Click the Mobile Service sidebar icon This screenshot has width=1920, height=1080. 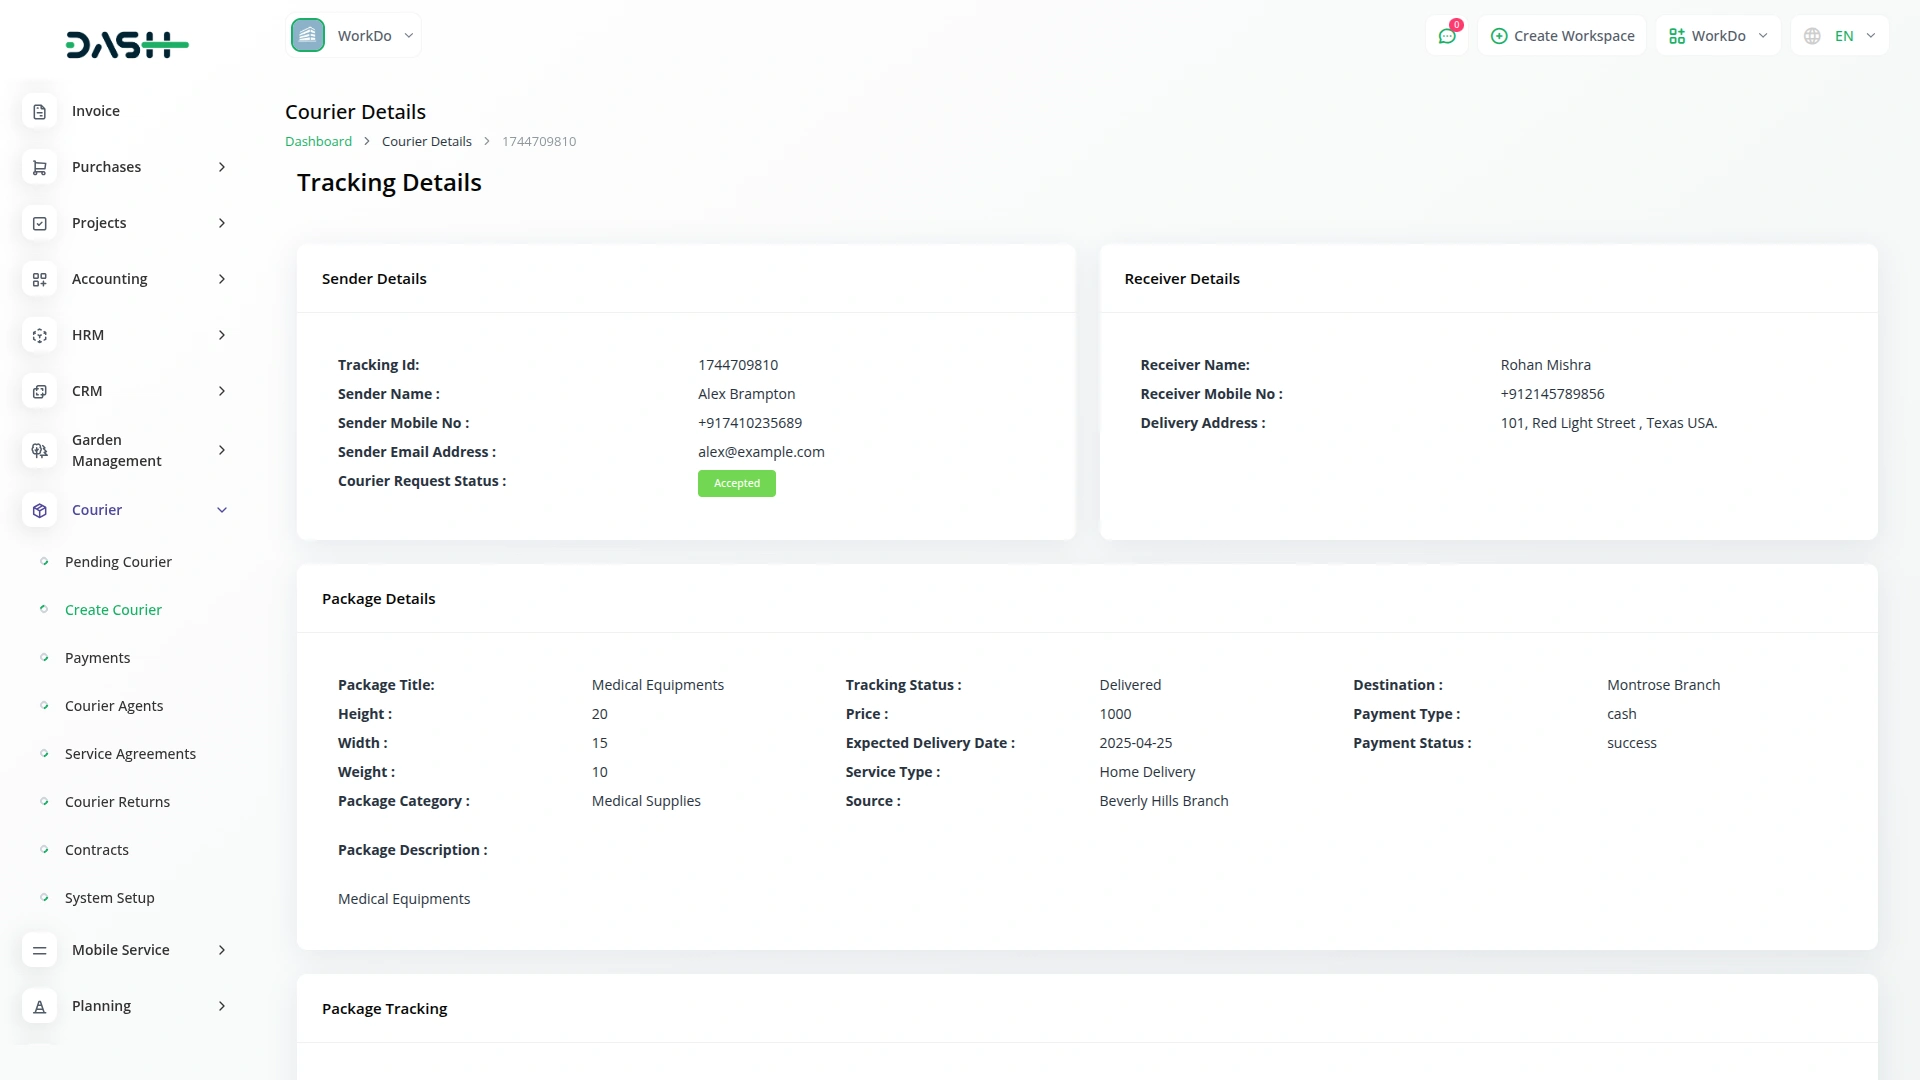click(39, 951)
